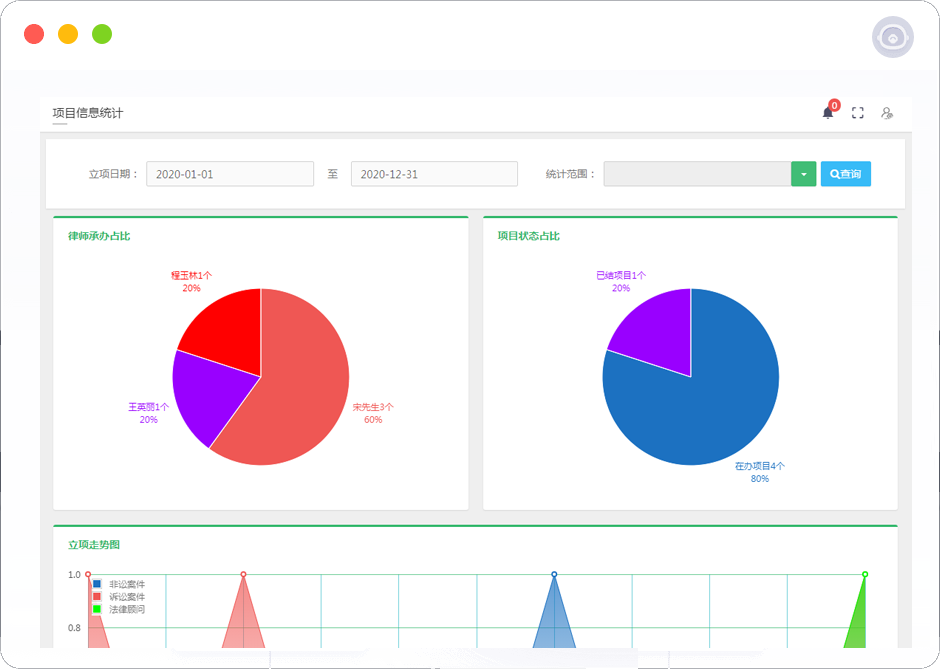Click the 立项走势图 panel title
The height and width of the screenshot is (669, 940).
pos(94,544)
